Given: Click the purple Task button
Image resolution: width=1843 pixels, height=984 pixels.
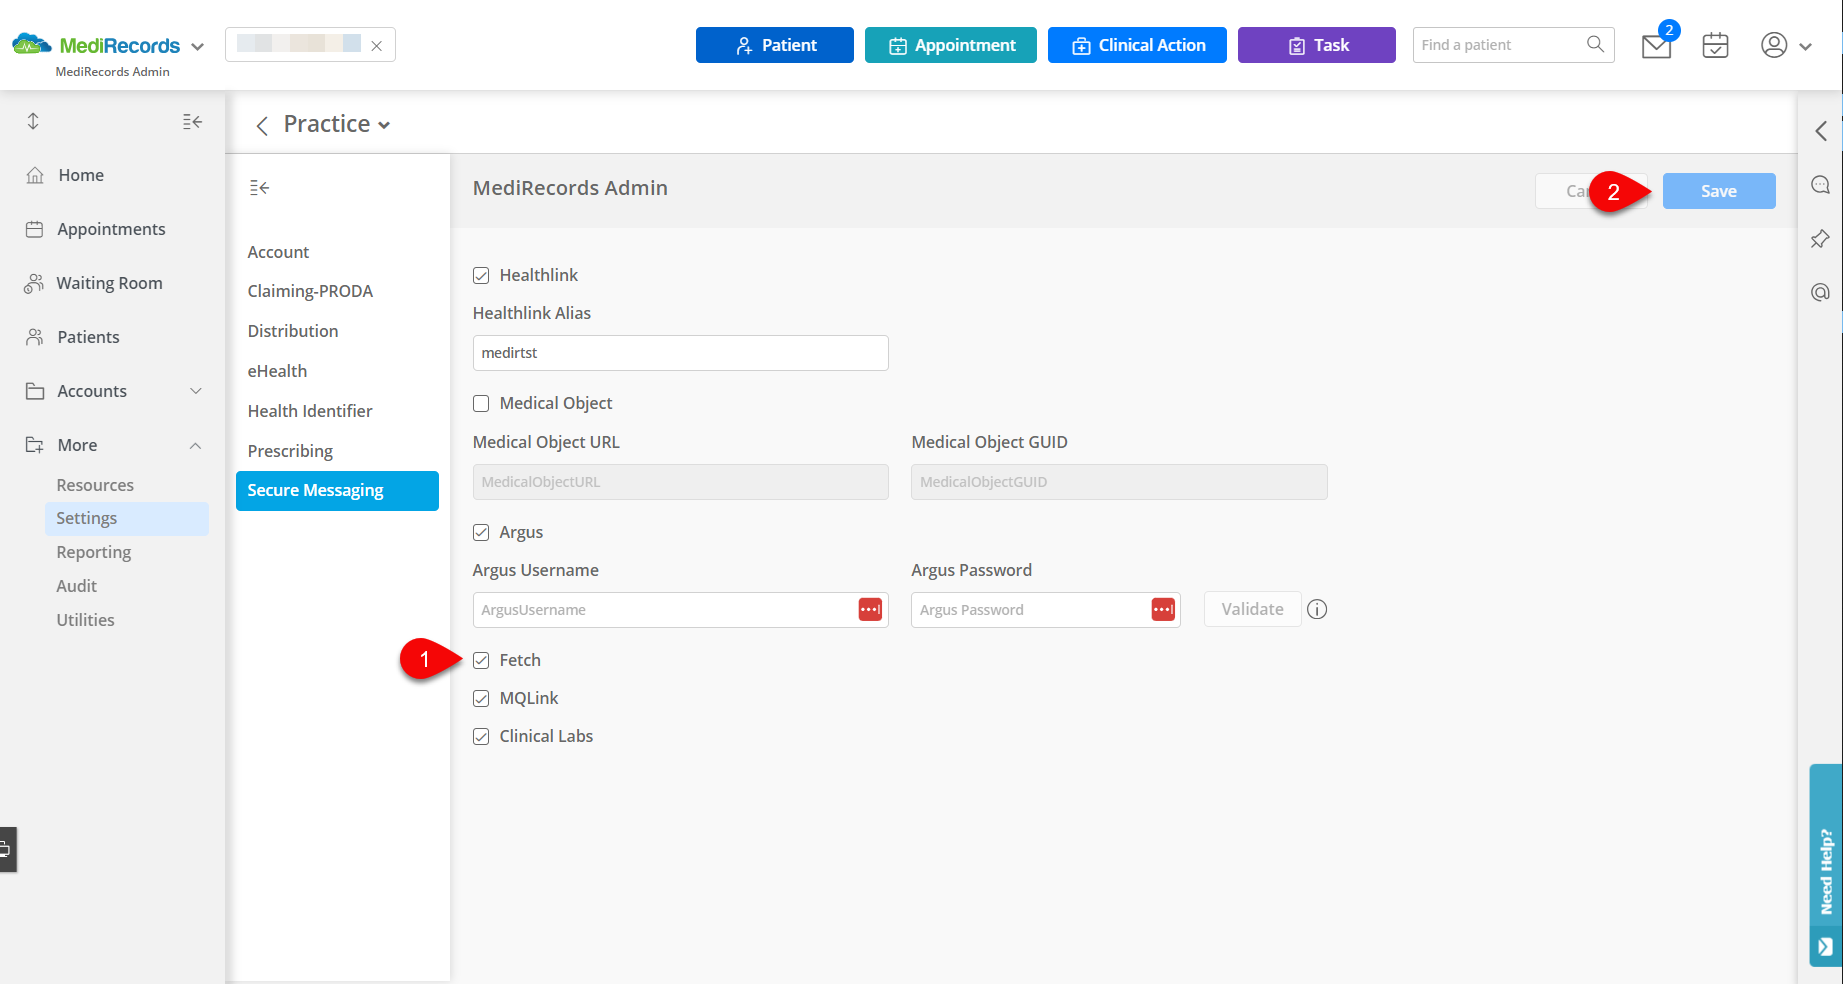Looking at the screenshot, I should [x=1317, y=45].
